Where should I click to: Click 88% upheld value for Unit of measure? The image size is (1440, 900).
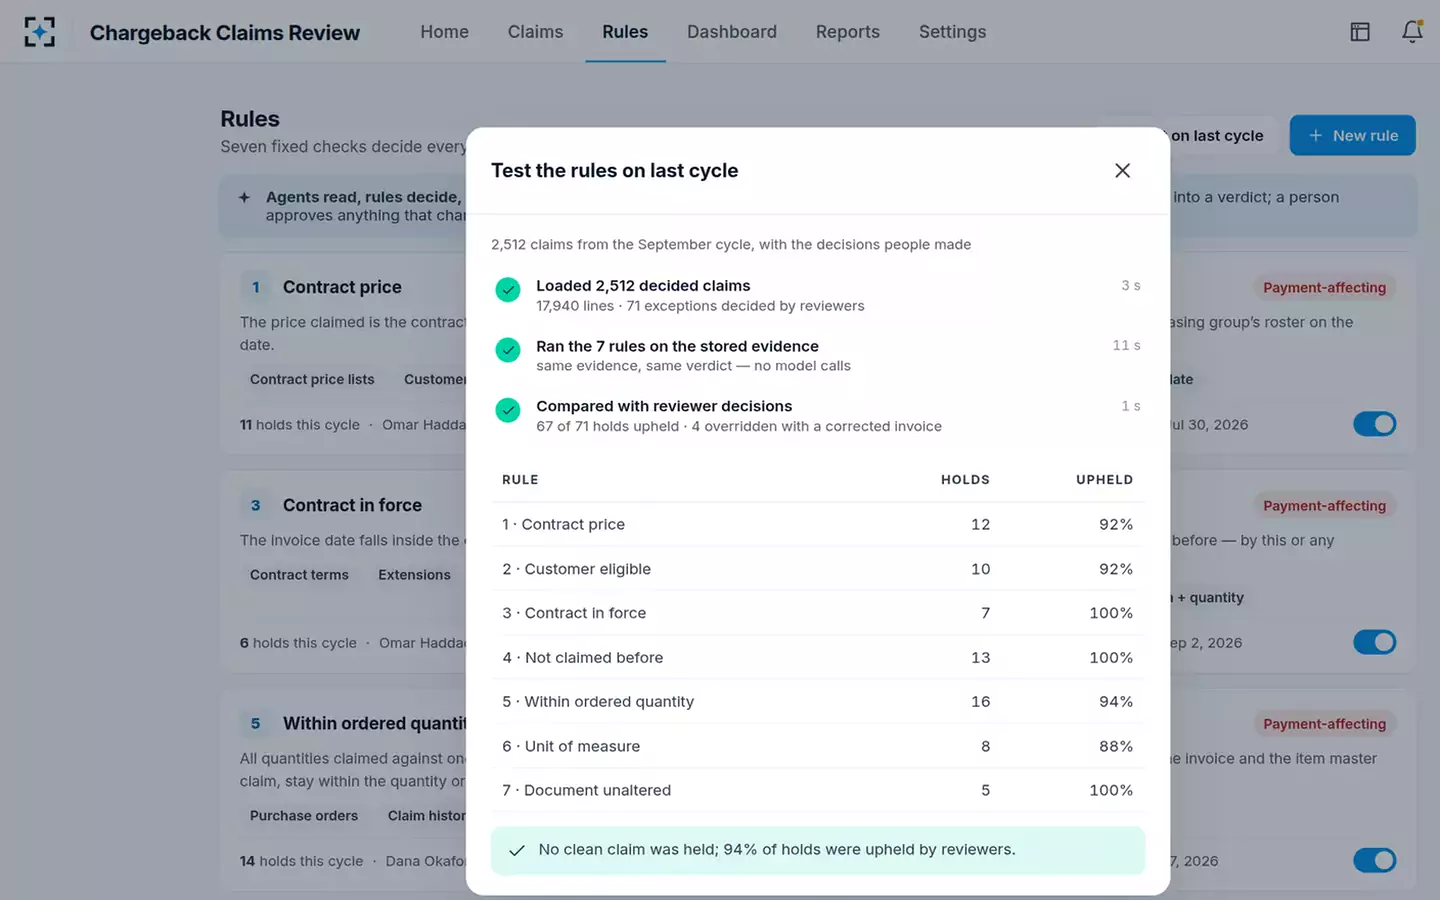click(1115, 746)
